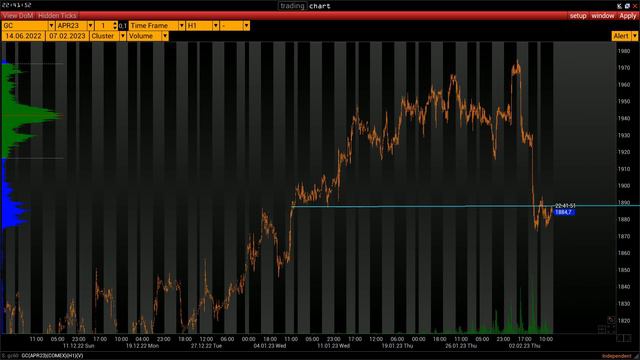
Task: Click the chart title label
Action: (x=320, y=6)
